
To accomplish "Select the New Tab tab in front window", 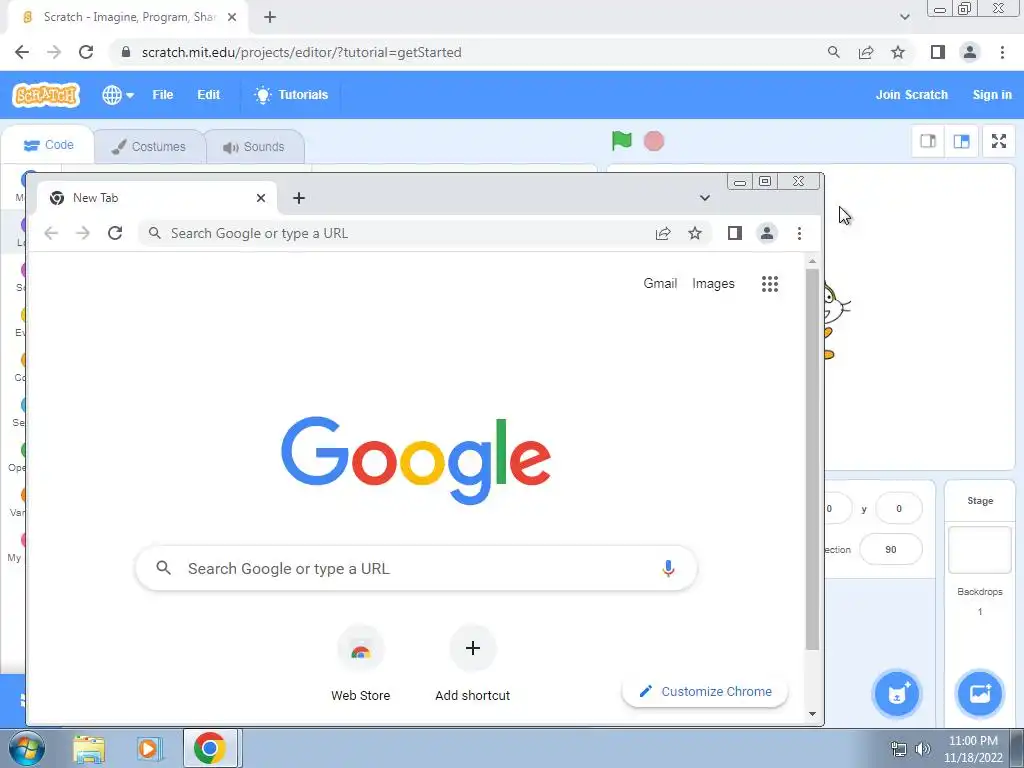I will click(x=157, y=198).
